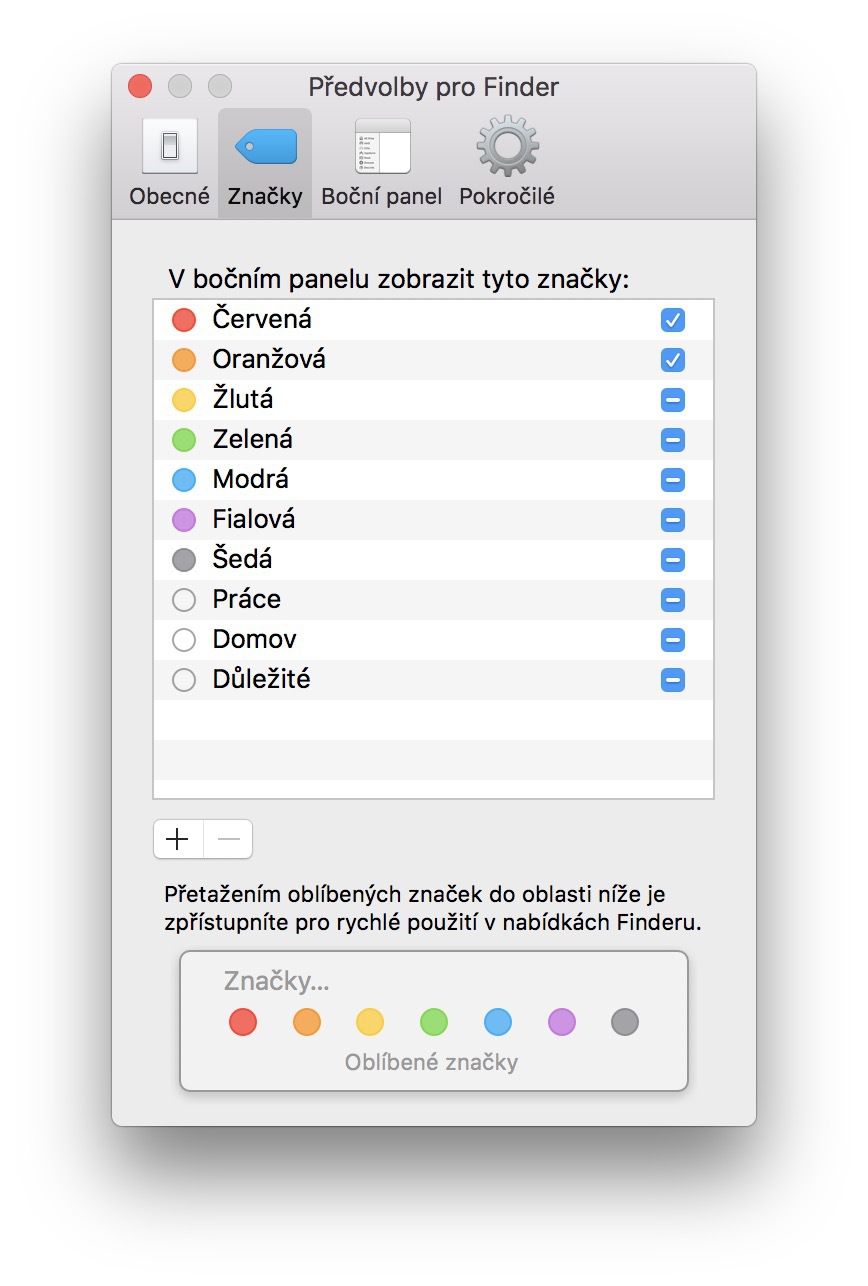Toggle the Důležité tag checkbox
The width and height of the screenshot is (868, 1286).
pos(673,680)
